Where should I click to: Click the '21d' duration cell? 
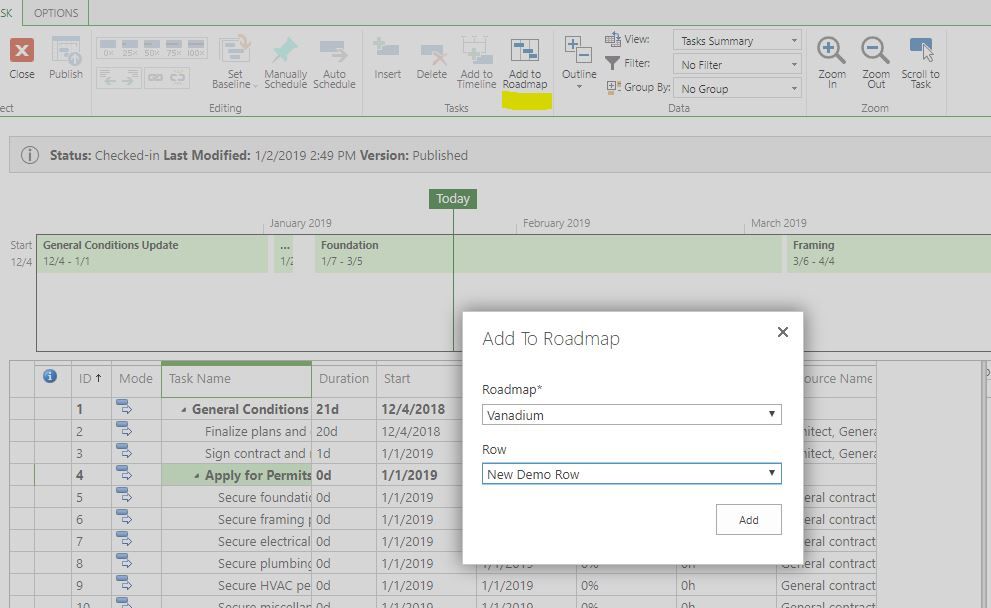pos(344,410)
